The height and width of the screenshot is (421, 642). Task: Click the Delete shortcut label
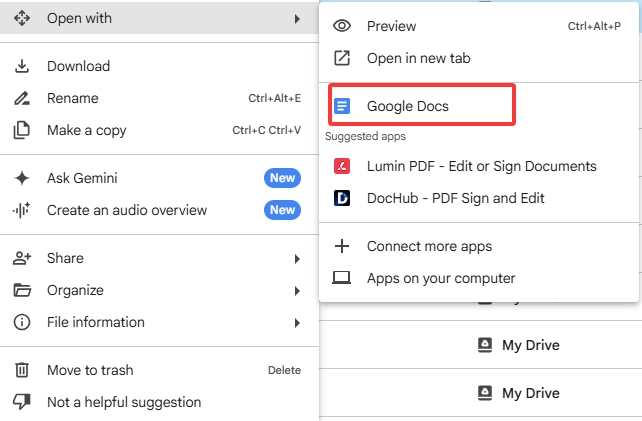pos(285,370)
